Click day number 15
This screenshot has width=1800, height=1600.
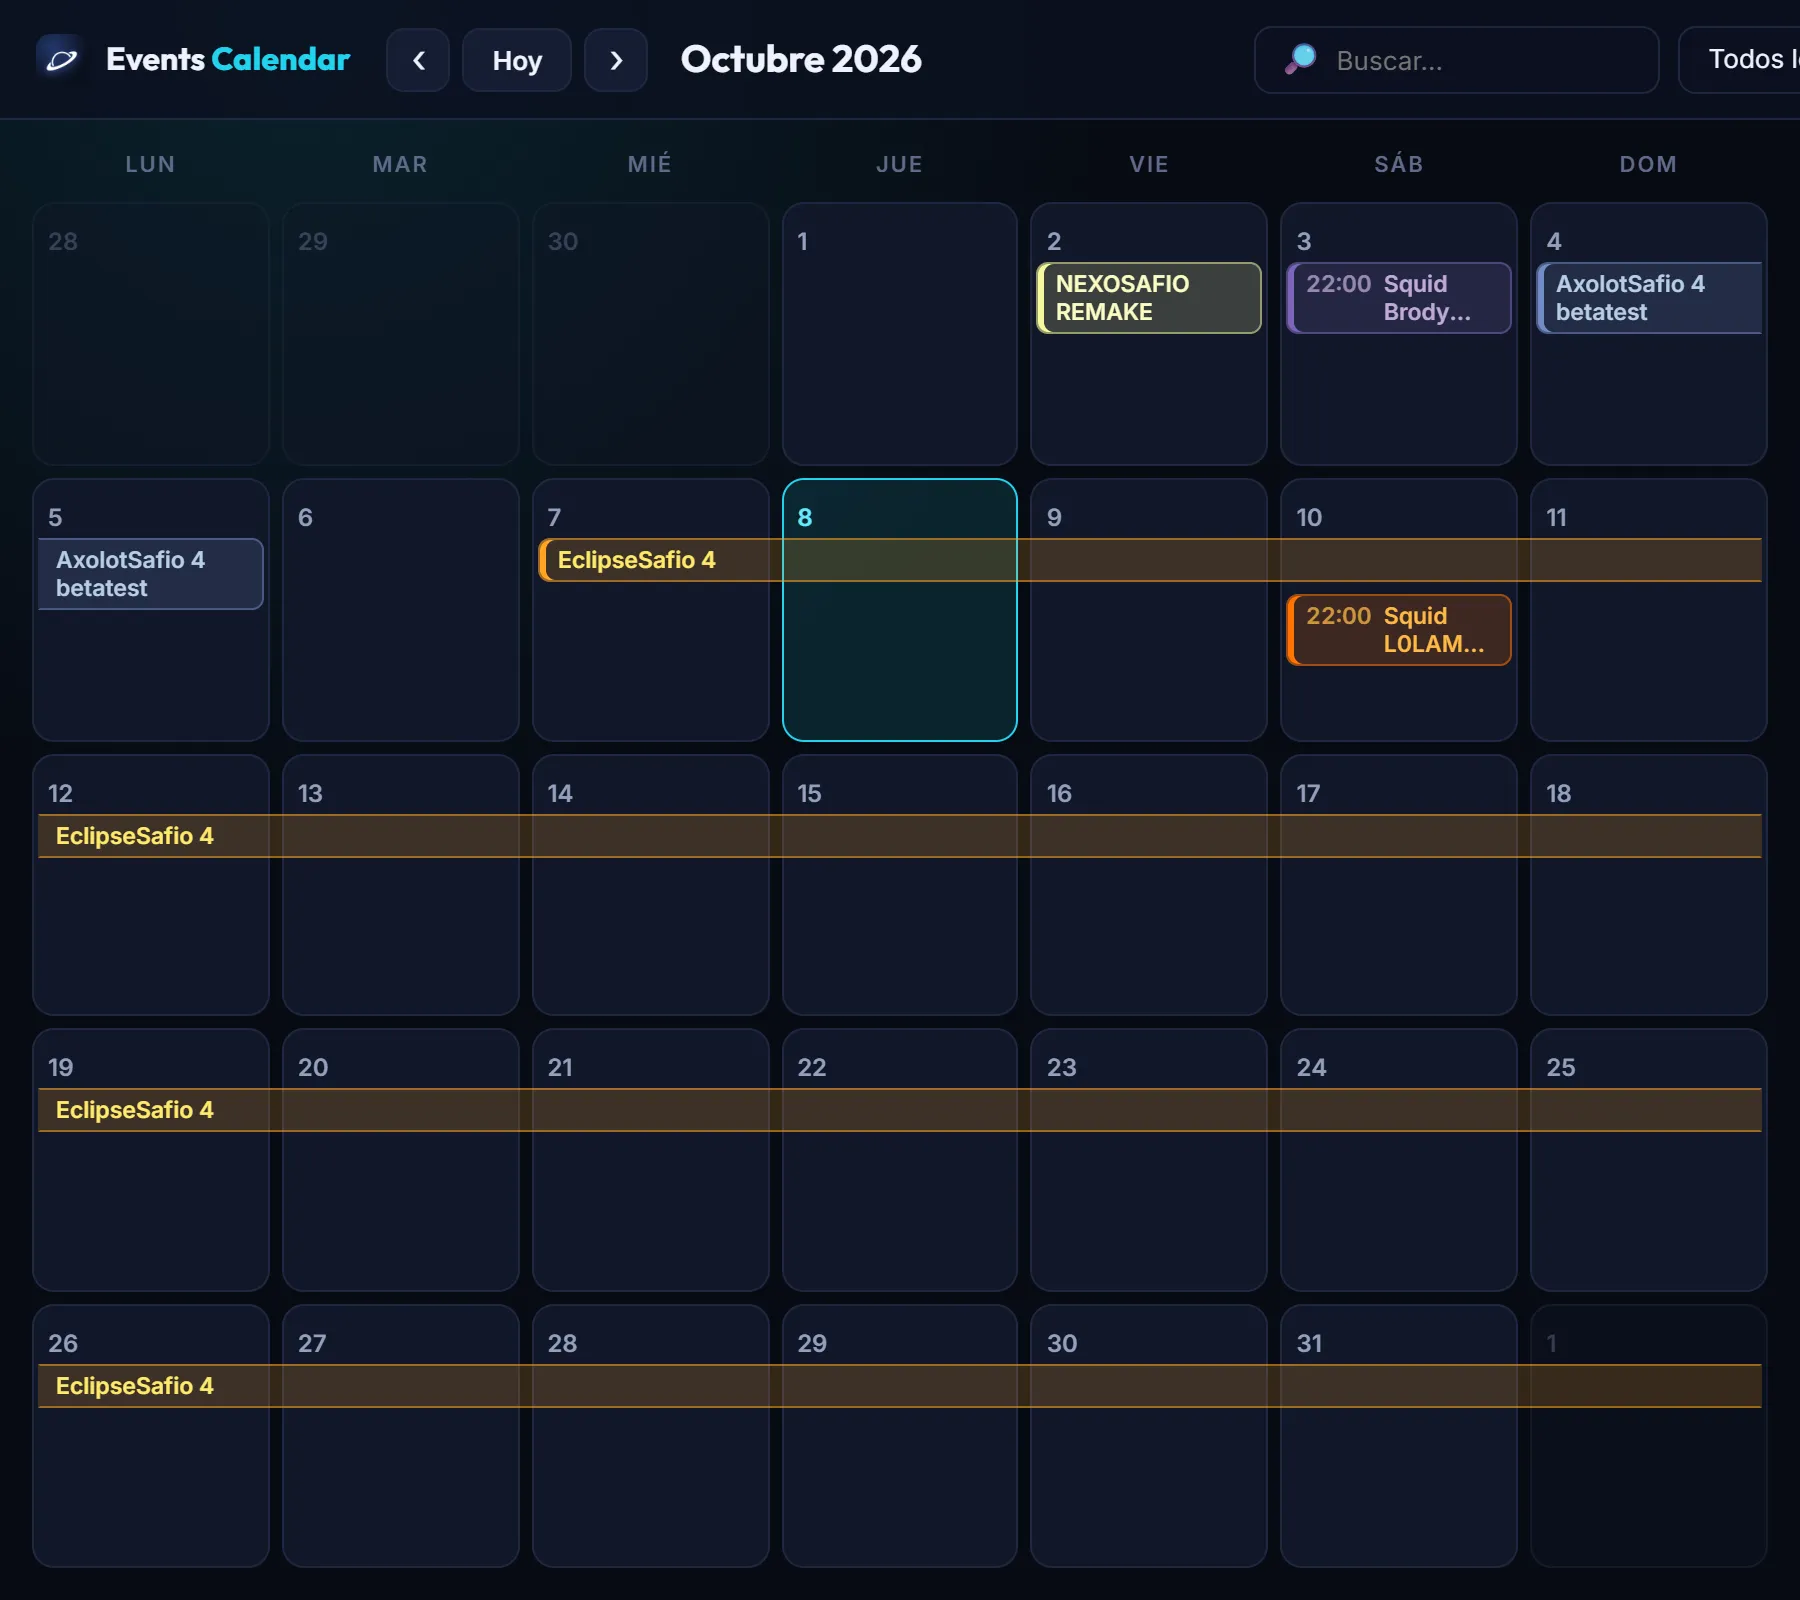click(x=809, y=793)
